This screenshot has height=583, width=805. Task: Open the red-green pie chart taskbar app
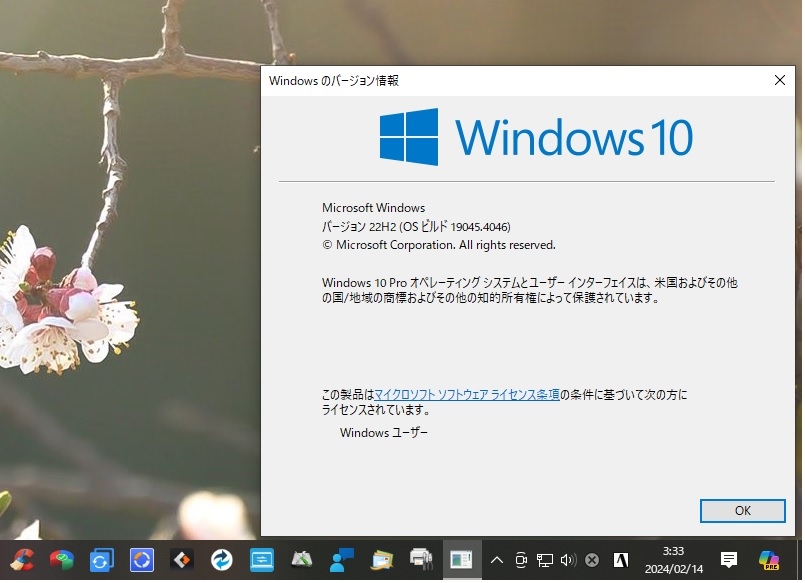pyautogui.click(x=62, y=561)
